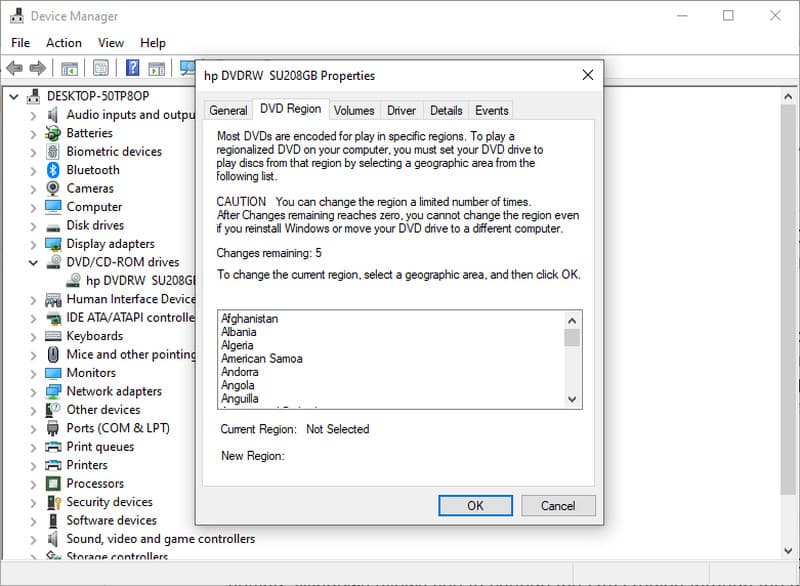
Task: Expand the Biometric devices category
Action: (x=33, y=152)
